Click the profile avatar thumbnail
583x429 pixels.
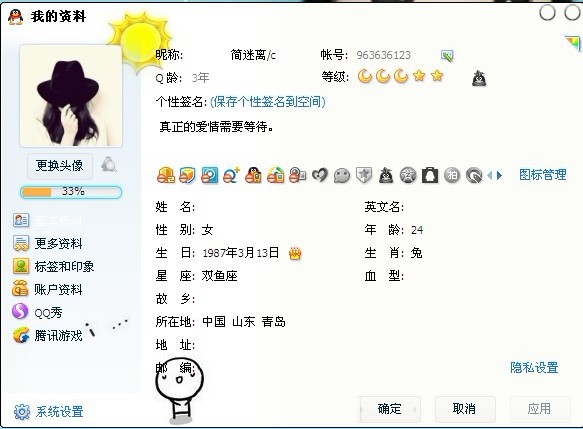coord(71,96)
